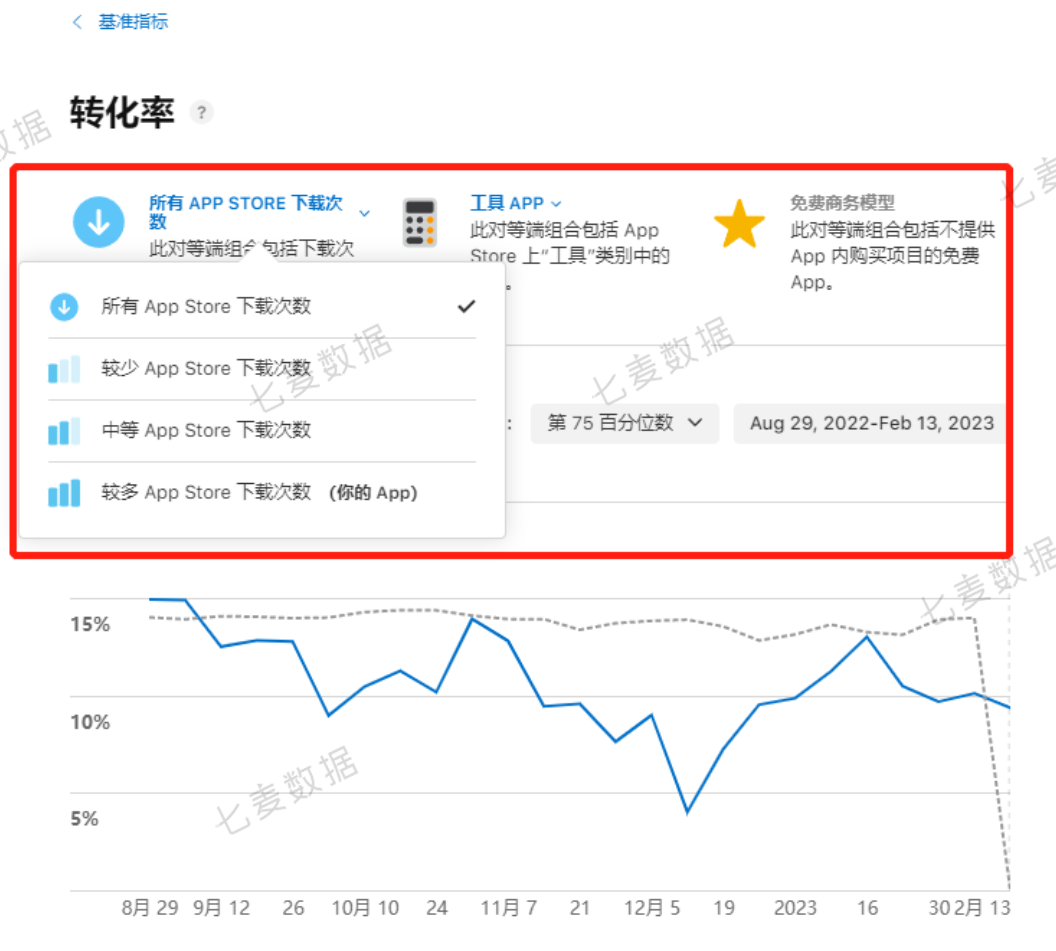
Task: Click the 15% axis label
Action: click(x=90, y=624)
